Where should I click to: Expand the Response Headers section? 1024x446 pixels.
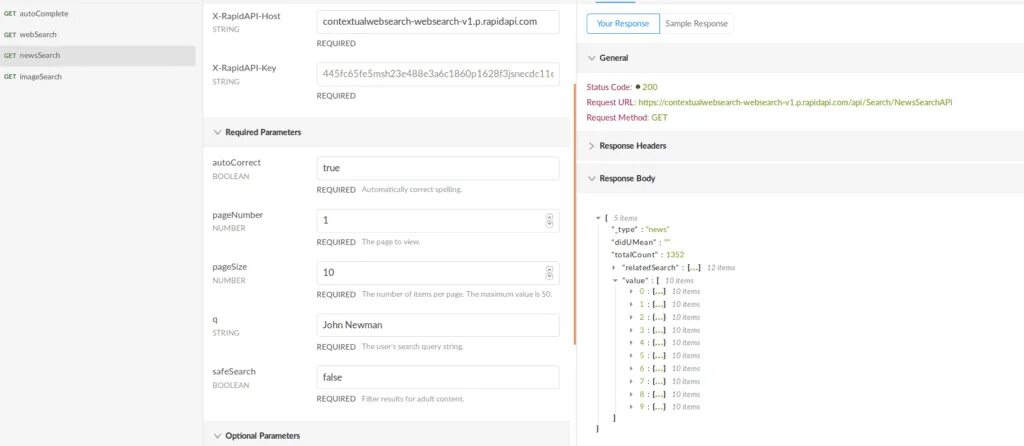pos(591,146)
